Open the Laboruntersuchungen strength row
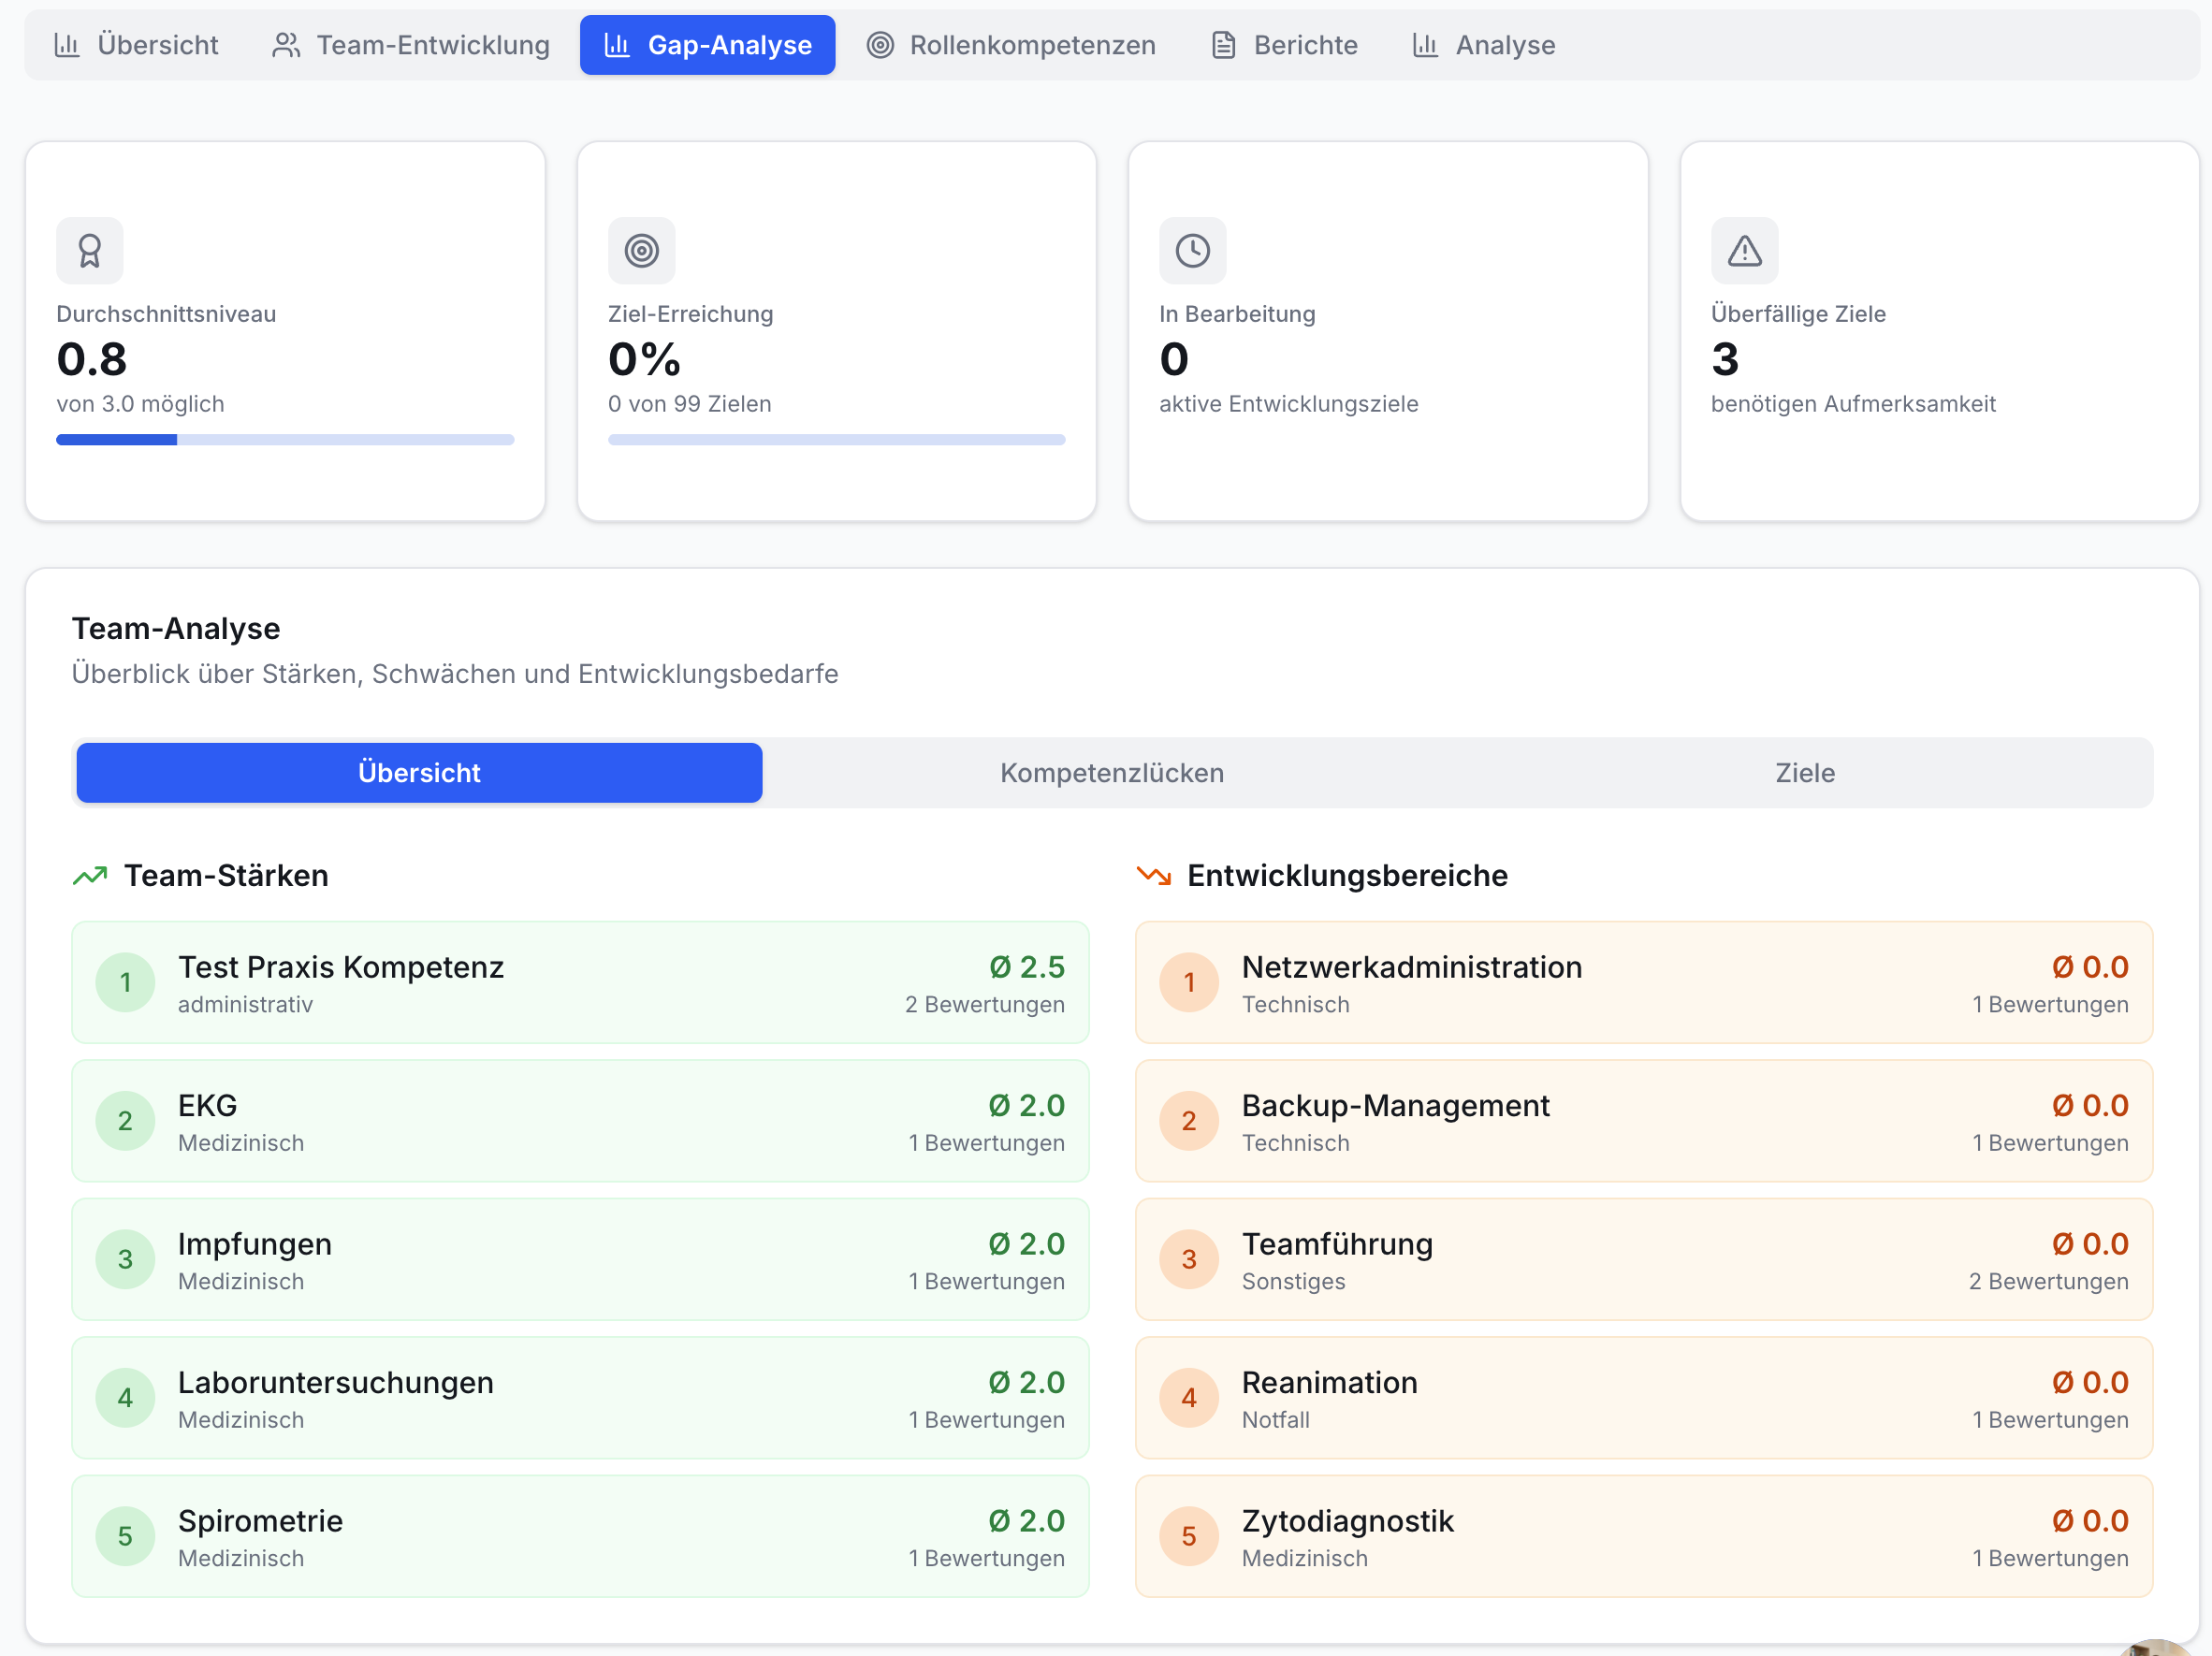This screenshot has width=2212, height=1656. pyautogui.click(x=580, y=1398)
